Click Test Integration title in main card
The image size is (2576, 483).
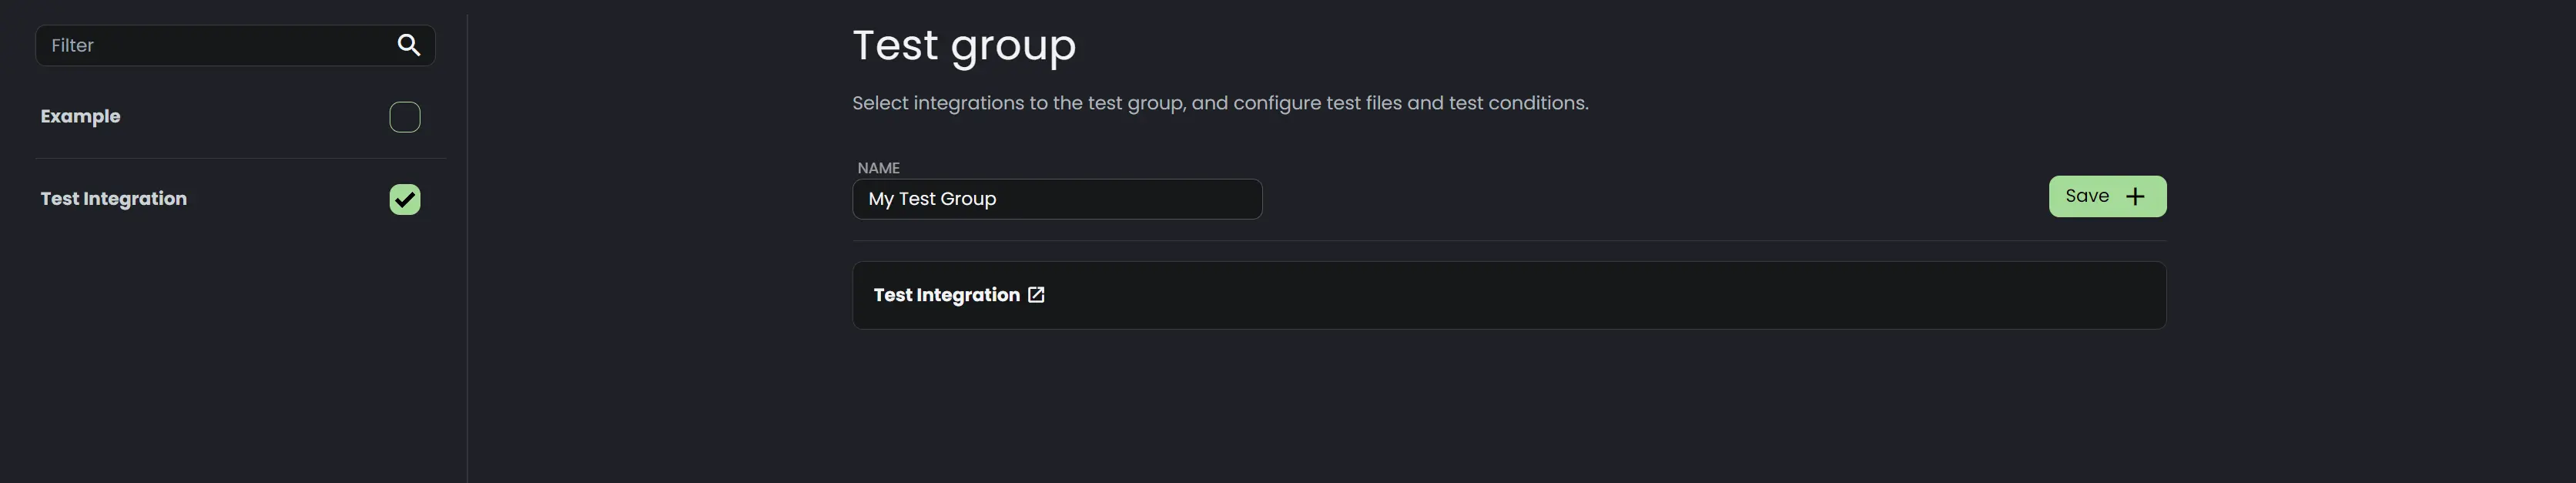point(946,295)
